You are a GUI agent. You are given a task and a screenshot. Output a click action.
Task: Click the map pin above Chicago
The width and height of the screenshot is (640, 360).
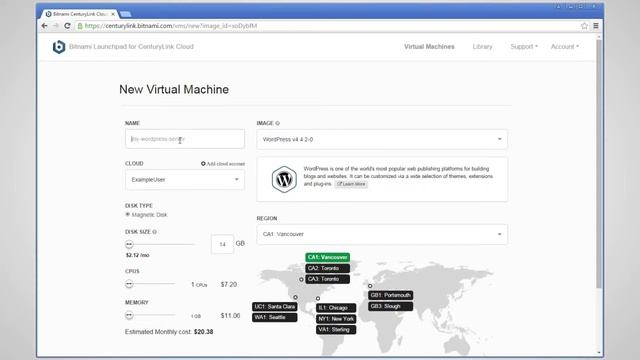click(318, 298)
